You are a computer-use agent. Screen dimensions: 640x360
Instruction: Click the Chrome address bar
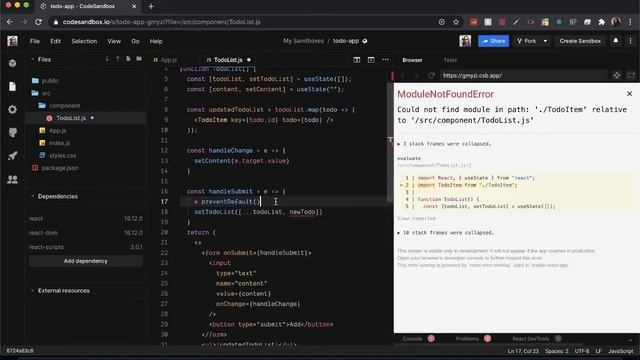[245, 22]
